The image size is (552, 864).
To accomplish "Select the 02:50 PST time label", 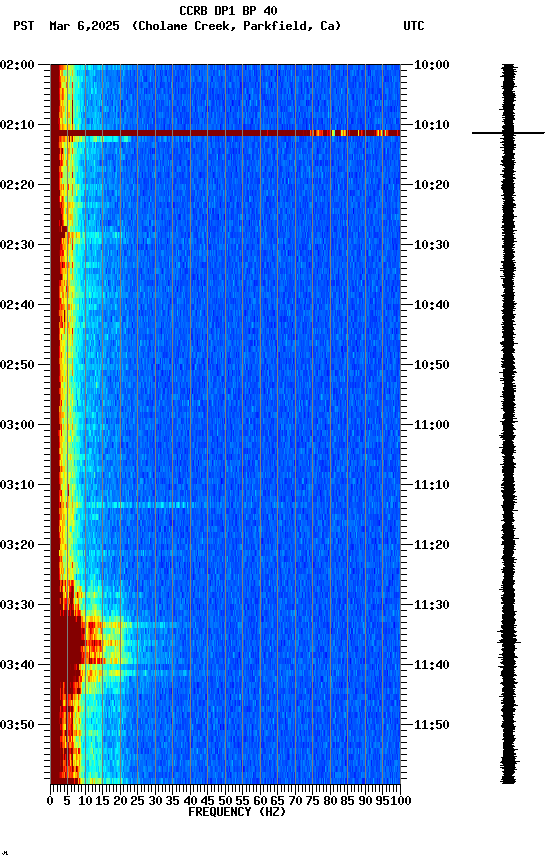I will 17,365.
